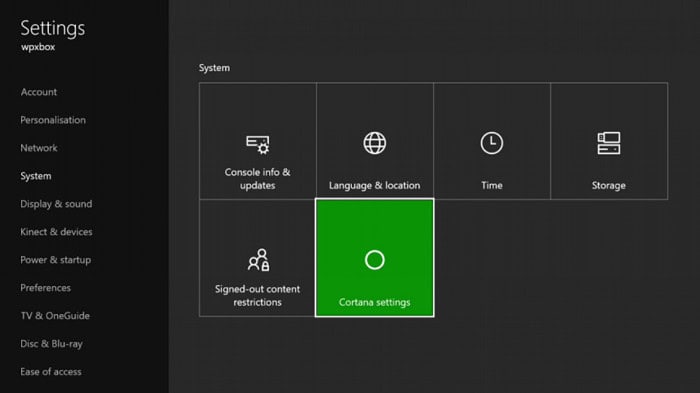
Task: Select Signed-out content restrictions people icon
Action: [x=258, y=260]
